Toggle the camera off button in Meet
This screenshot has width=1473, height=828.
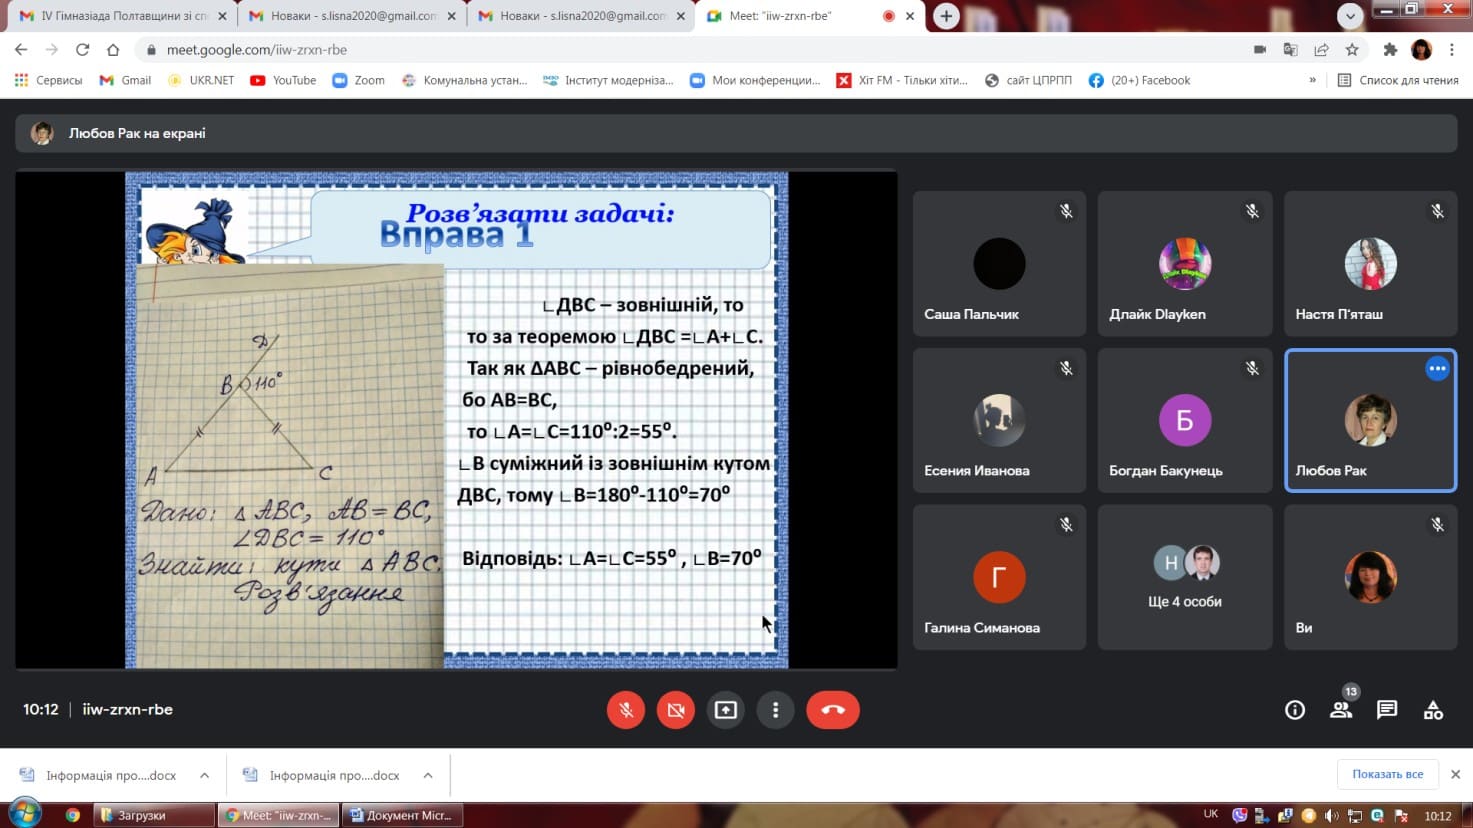pos(676,710)
